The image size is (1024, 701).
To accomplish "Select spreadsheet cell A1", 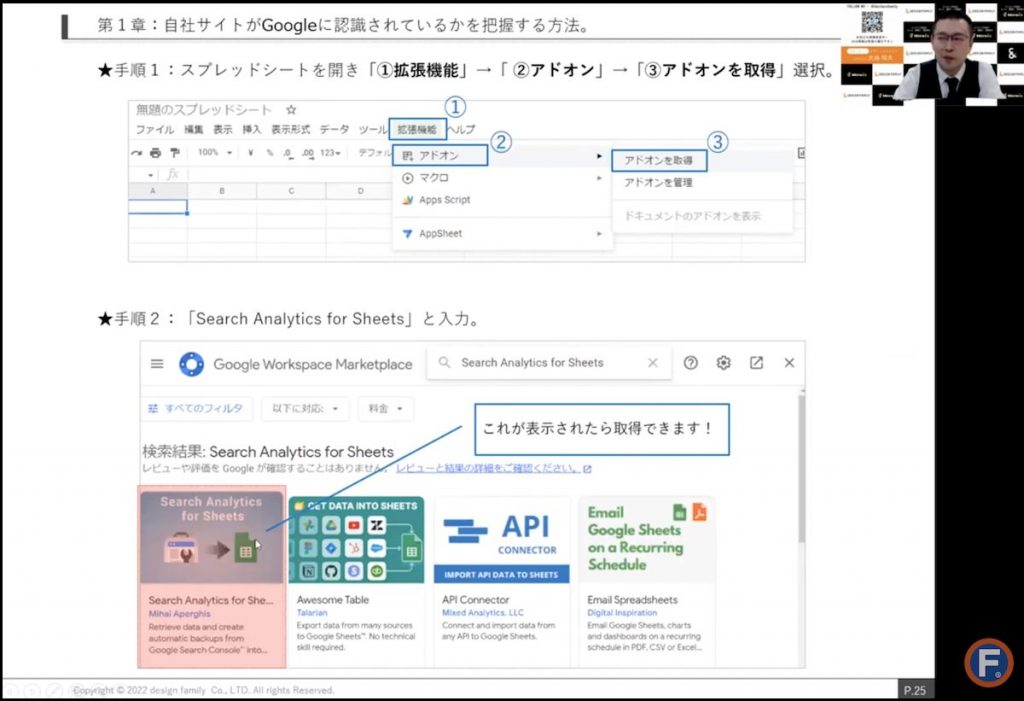I will coord(158,207).
